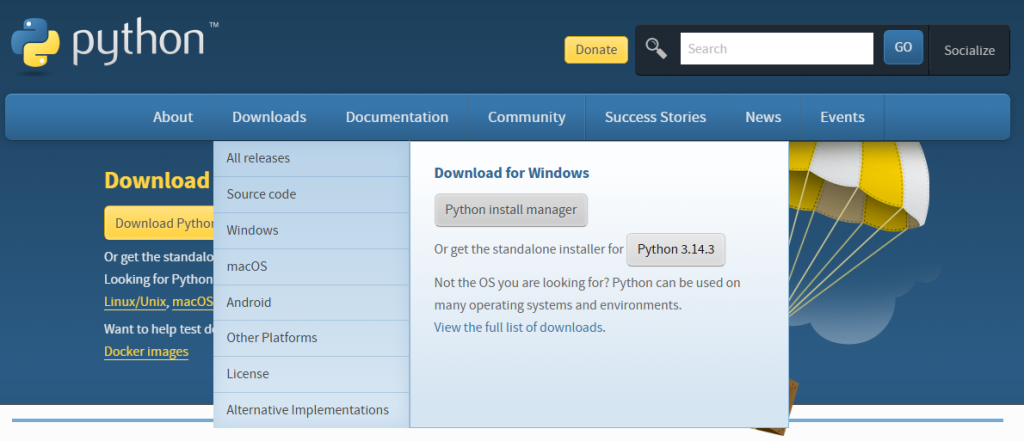This screenshot has height=441, width=1024.
Task: Choose Source code in Downloads menu
Action: pos(261,194)
